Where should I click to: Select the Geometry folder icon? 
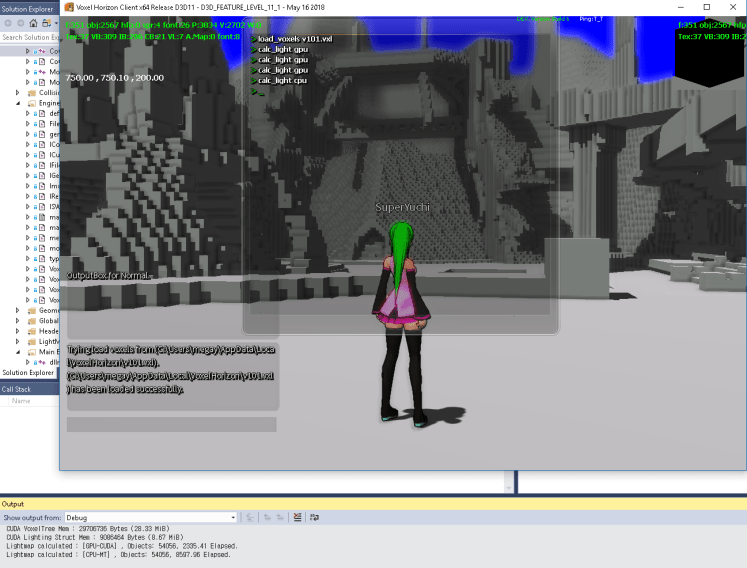coord(31,310)
